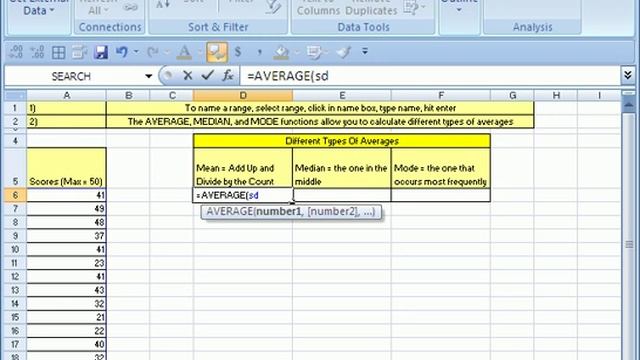The image size is (640, 360).
Task: Click cell A17 containing 40
Action: coord(67,344)
